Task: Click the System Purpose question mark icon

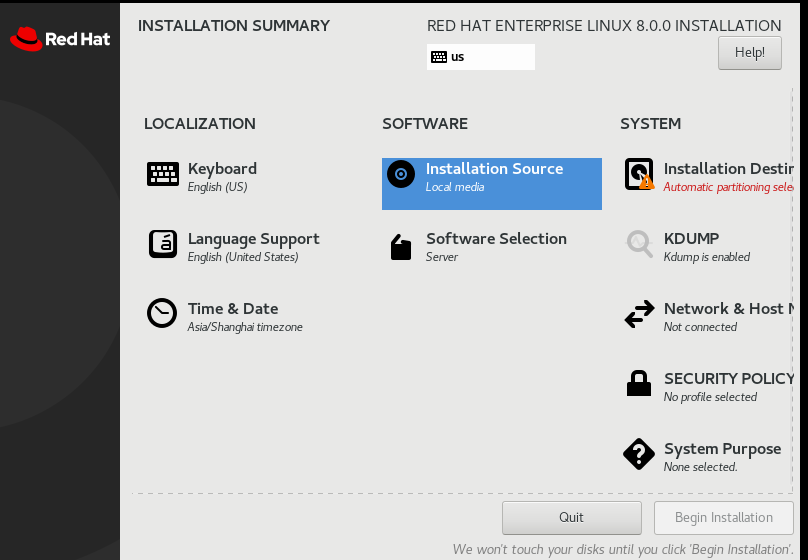Action: pos(639,454)
